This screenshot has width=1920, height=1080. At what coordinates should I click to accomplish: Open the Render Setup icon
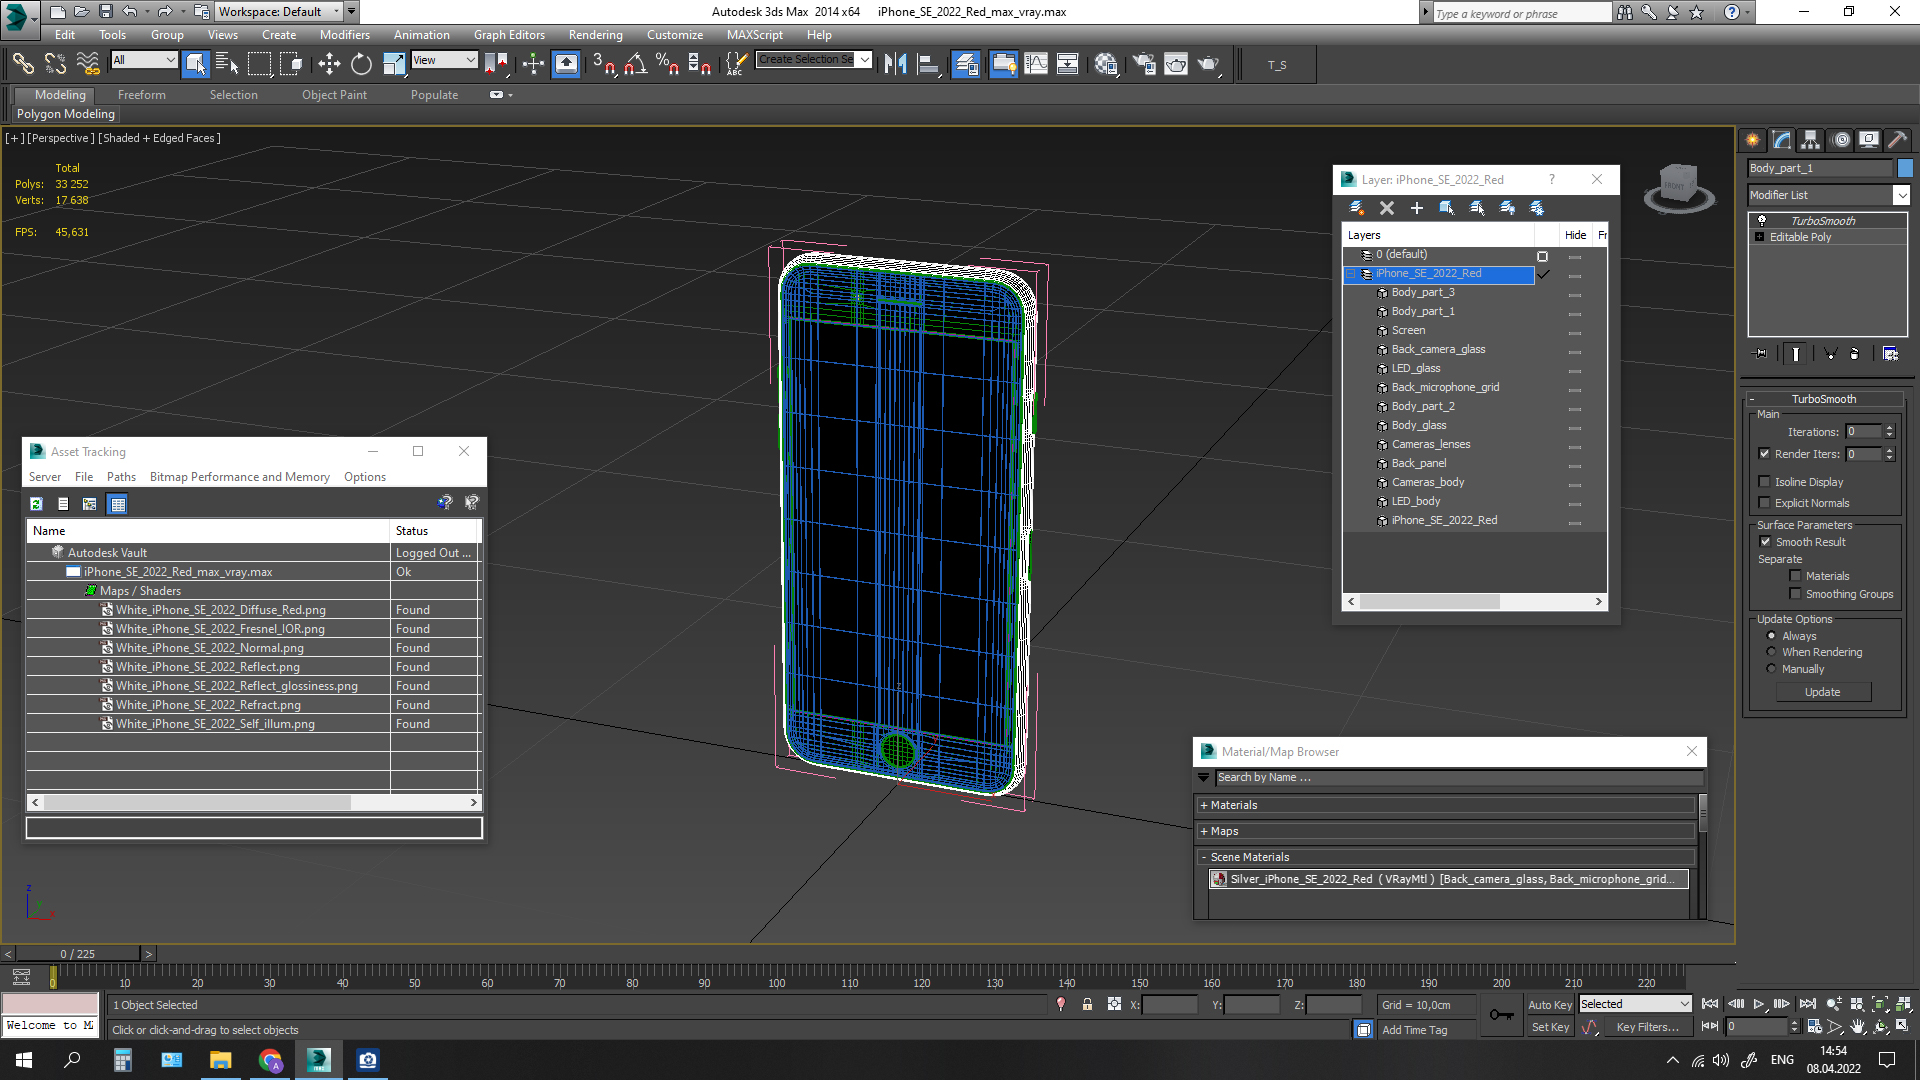coord(1143,64)
